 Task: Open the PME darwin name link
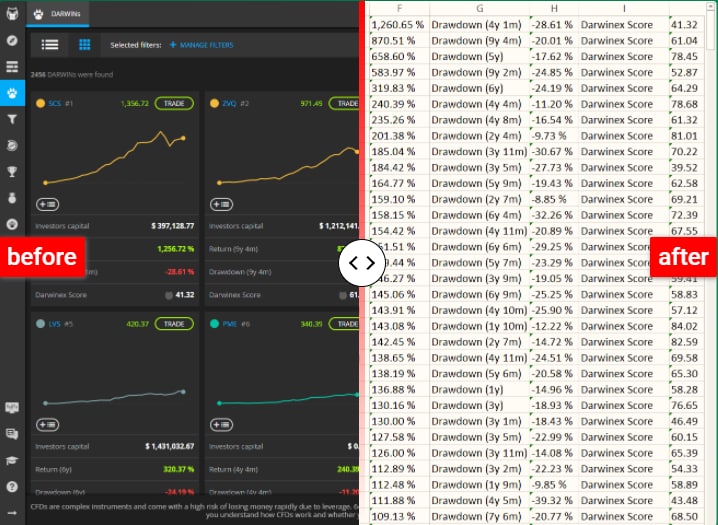229,324
